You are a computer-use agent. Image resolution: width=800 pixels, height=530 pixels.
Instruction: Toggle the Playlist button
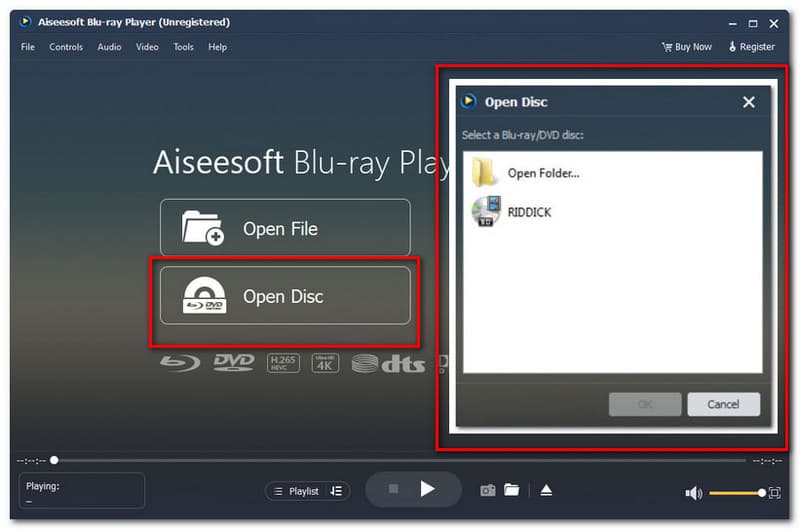[296, 491]
